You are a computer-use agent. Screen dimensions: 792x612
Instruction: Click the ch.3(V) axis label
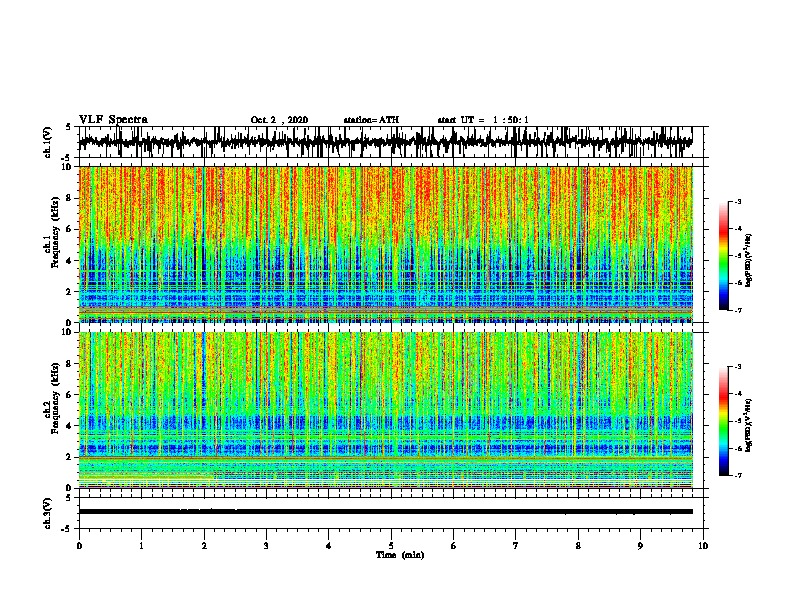coord(48,513)
